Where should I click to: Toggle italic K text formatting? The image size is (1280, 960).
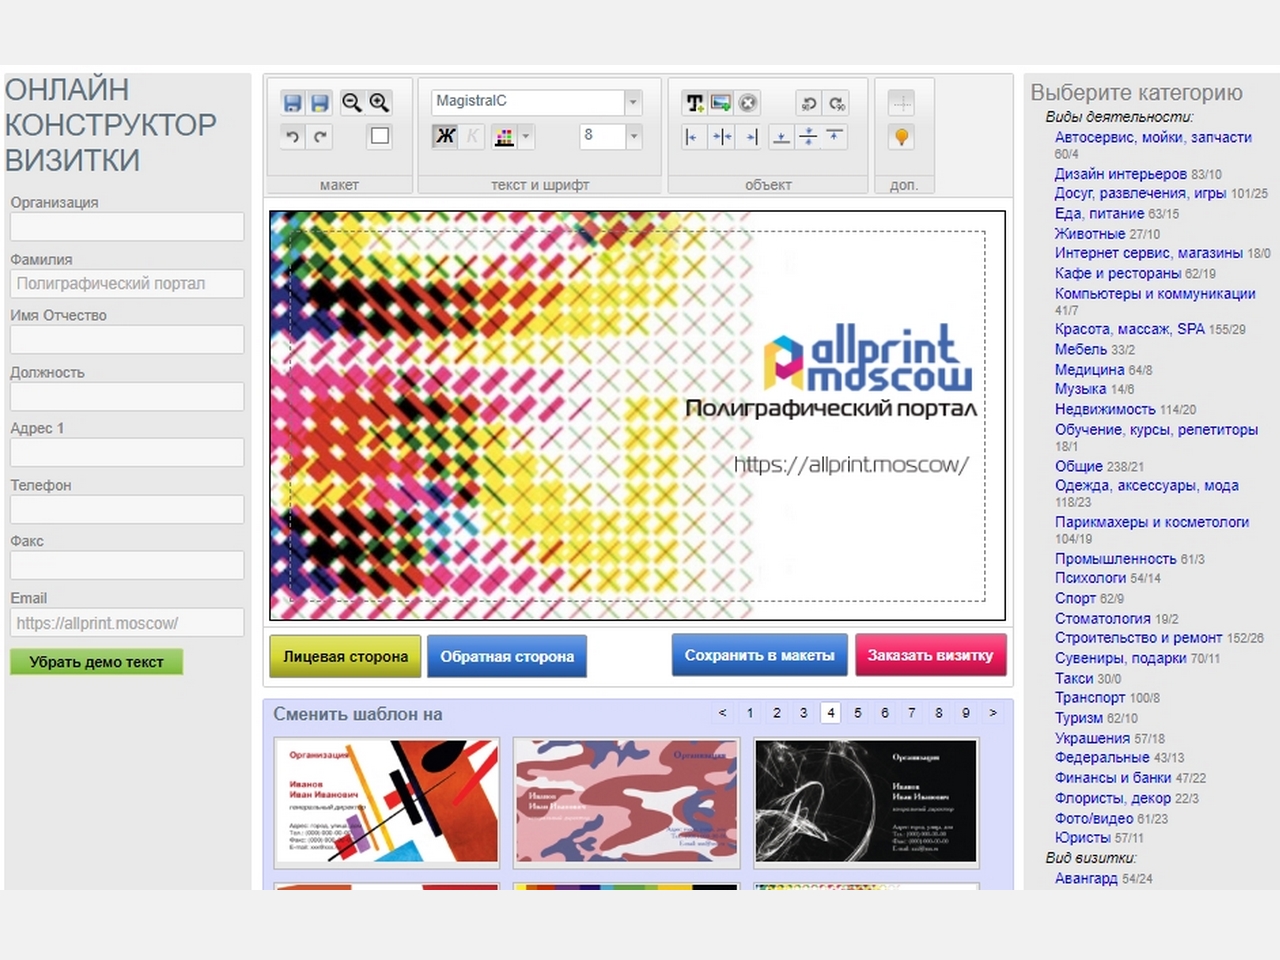[x=473, y=136]
